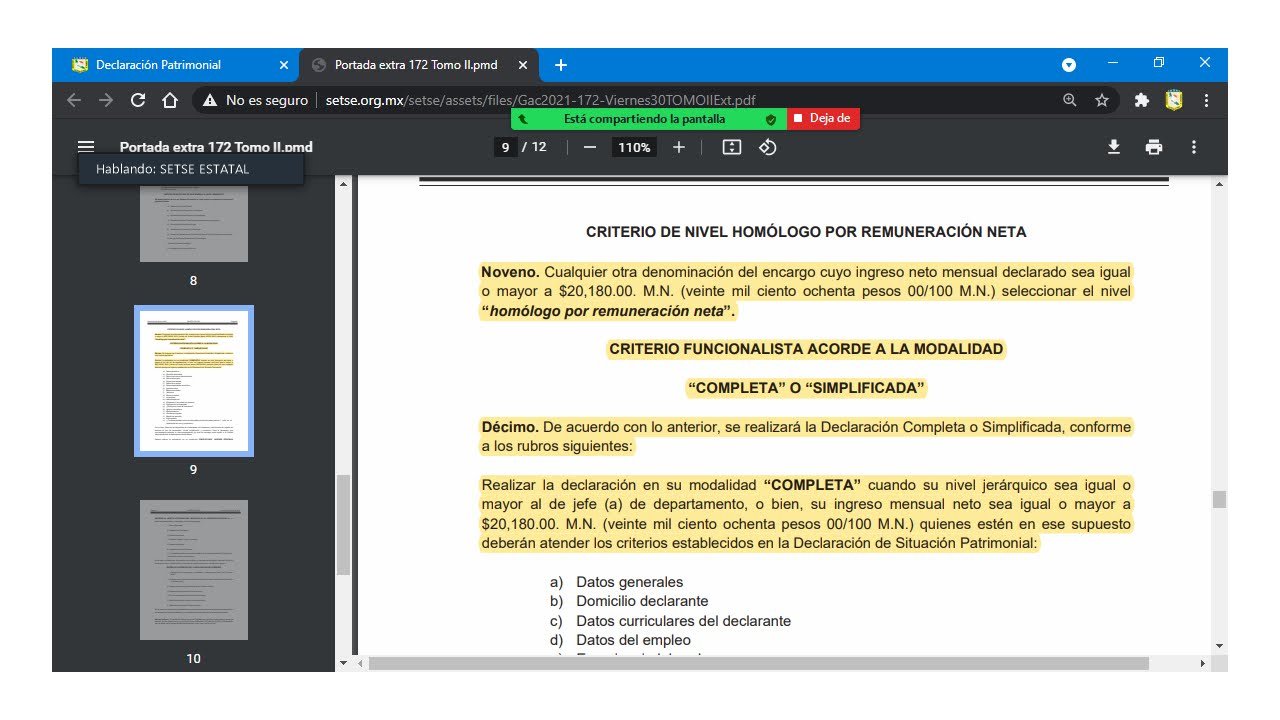Image resolution: width=1280 pixels, height=720 pixels.
Task: Open the browser home page
Action: [170, 100]
